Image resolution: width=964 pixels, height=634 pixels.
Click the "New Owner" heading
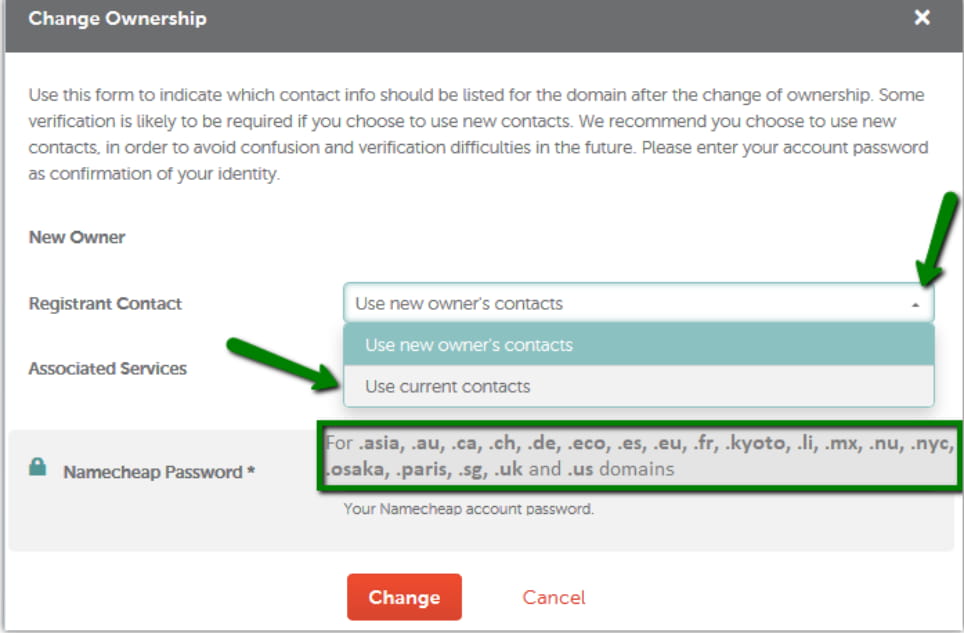pos(77,237)
